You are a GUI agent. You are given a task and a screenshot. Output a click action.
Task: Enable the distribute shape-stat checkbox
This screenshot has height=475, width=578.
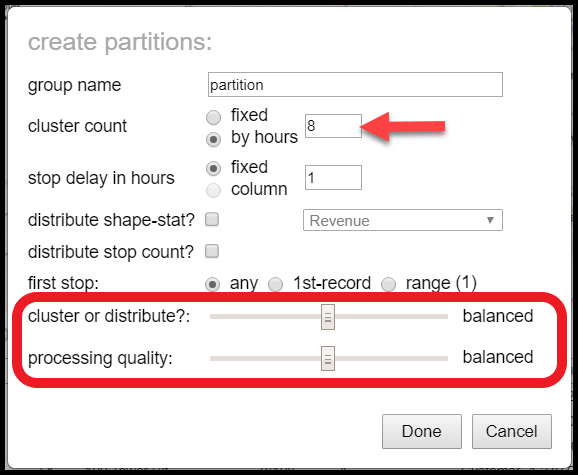(x=212, y=219)
